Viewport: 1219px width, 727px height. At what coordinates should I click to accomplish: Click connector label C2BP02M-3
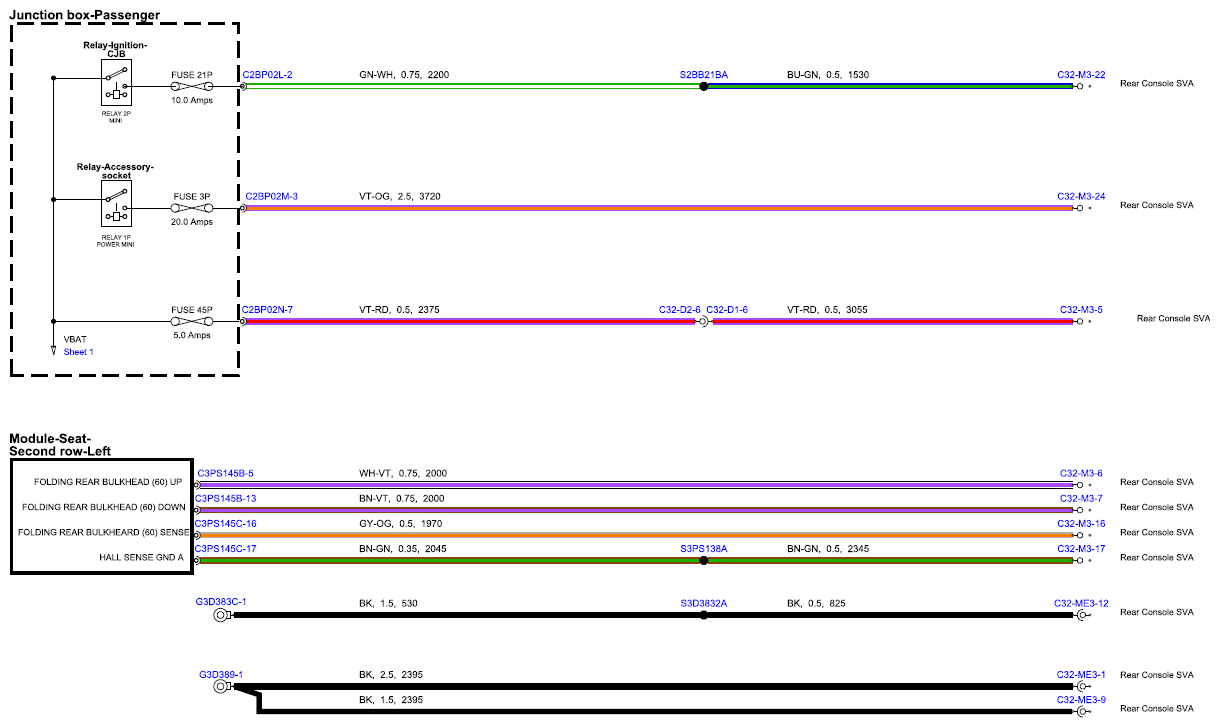pos(271,197)
